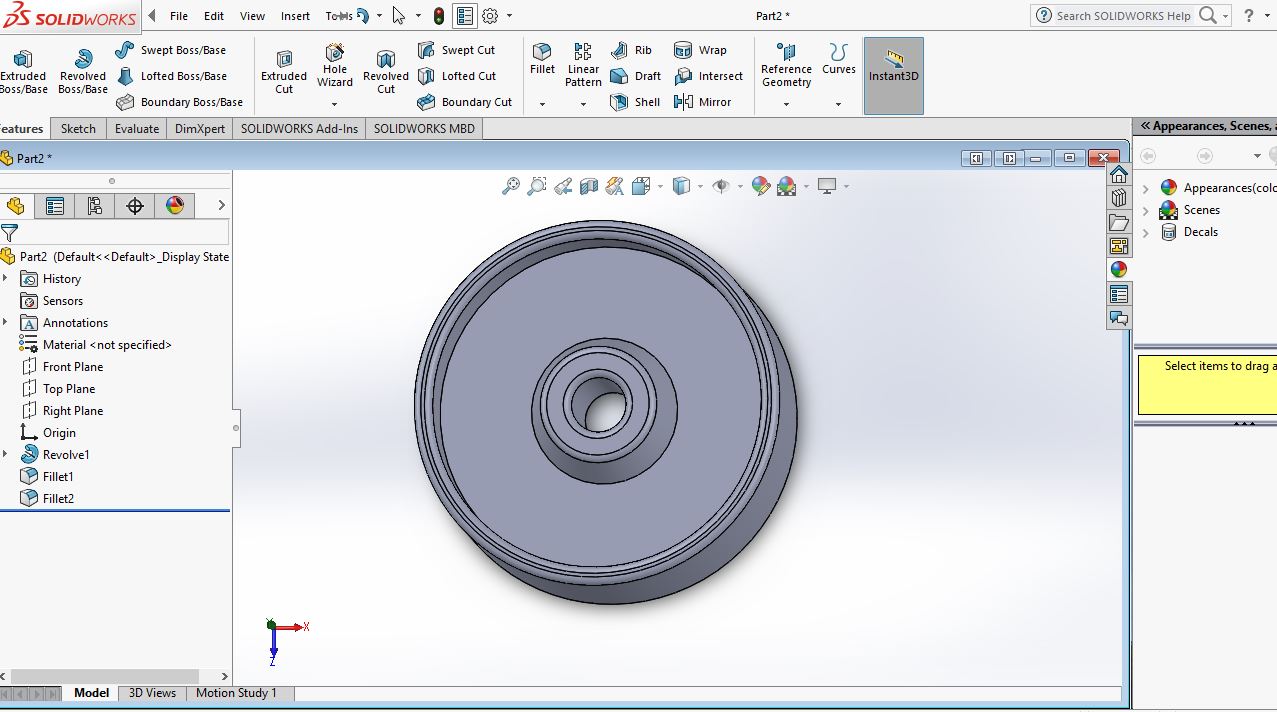Screen dimensions: 1277x712
Task: Start a Revolved Boss/Base feature
Action: [x=83, y=70]
